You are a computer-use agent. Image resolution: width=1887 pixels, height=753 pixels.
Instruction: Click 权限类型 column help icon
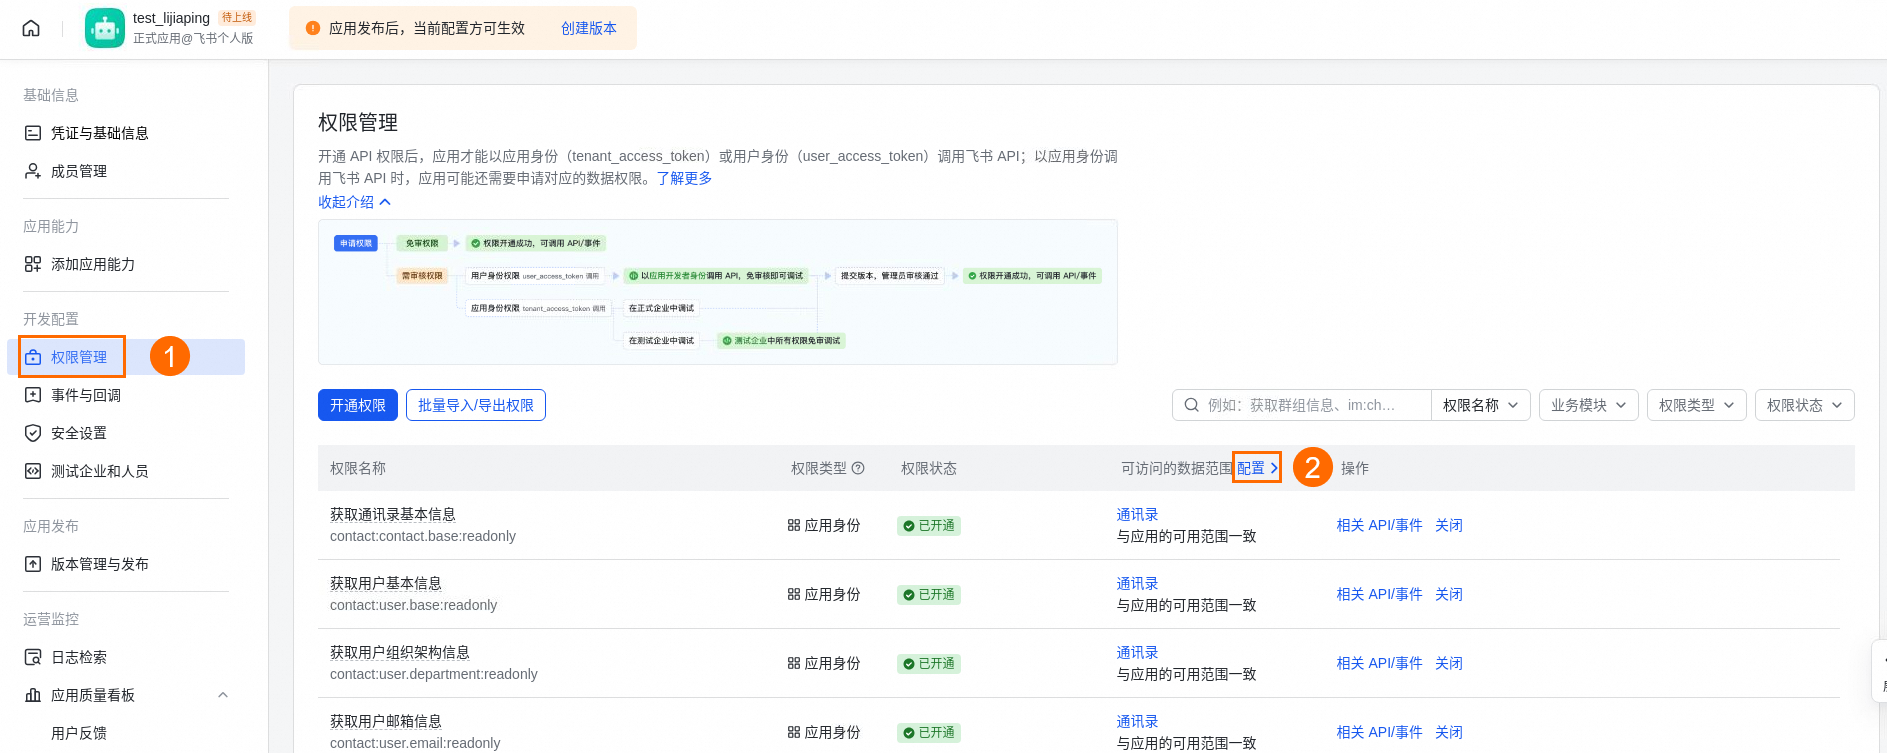tap(858, 468)
